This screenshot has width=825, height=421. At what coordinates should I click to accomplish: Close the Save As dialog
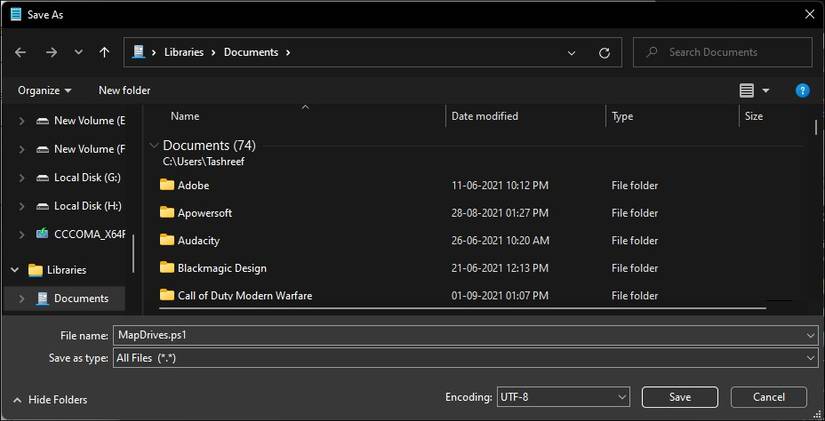click(810, 15)
